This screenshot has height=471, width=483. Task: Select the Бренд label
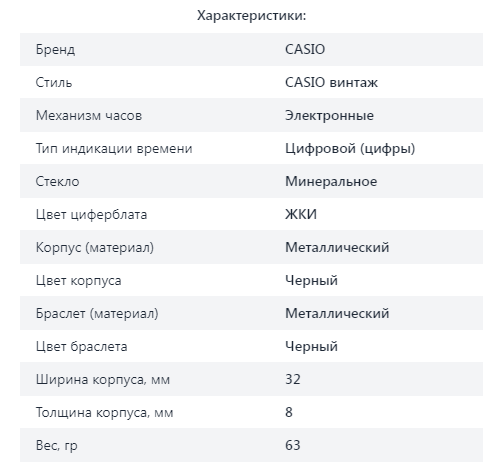tap(55, 50)
